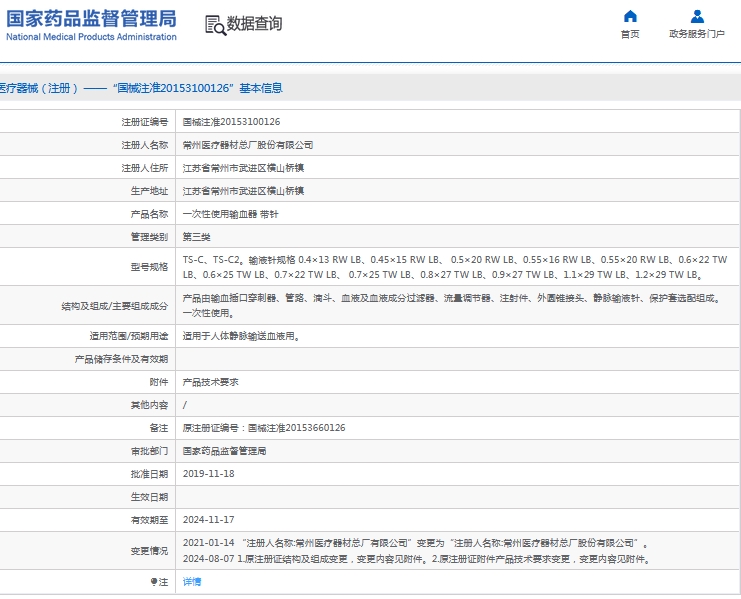741x599 pixels.
Task: Click the 管理类别 row label
Action: 149,237
